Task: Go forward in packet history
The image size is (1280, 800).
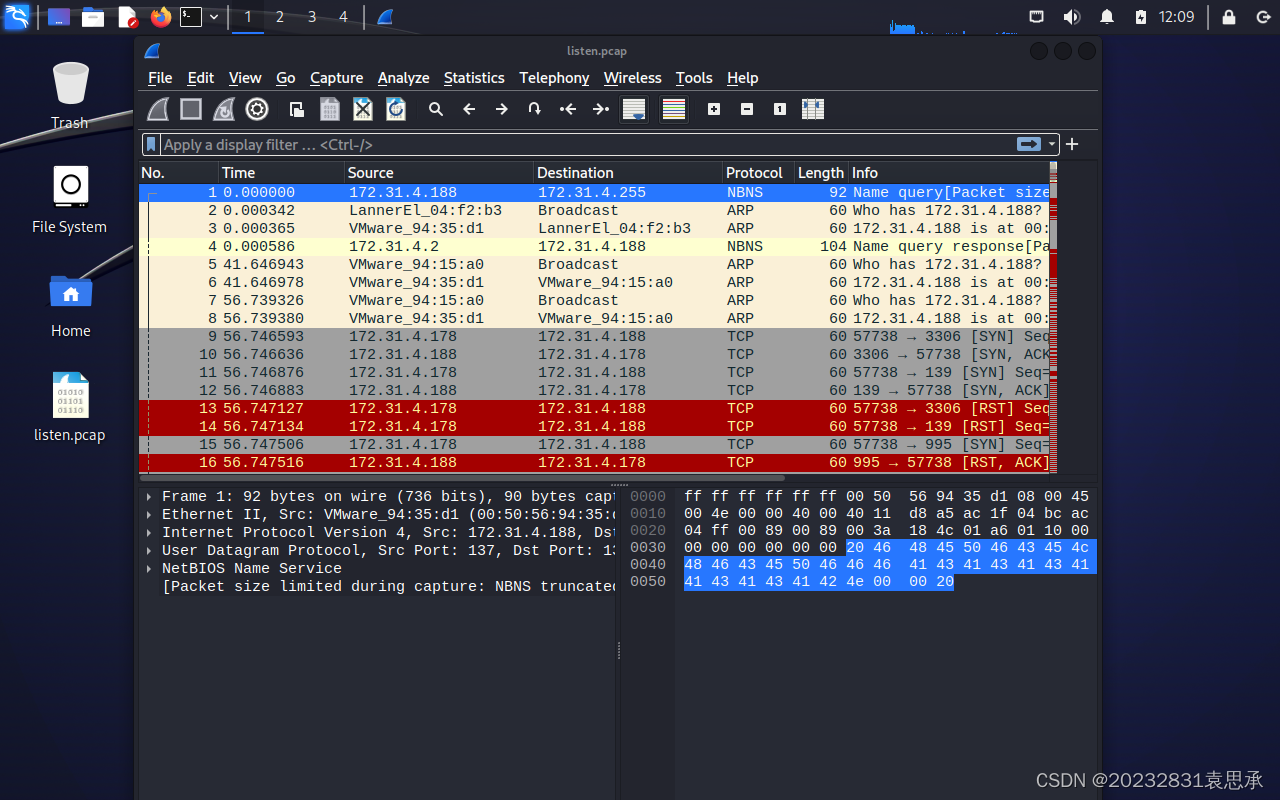Action: (502, 109)
